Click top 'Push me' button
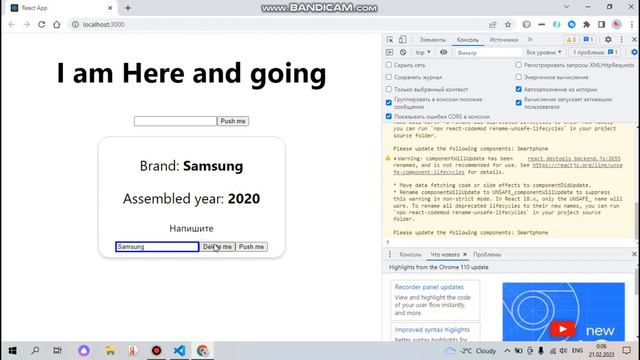640x360 pixels. pos(233,121)
